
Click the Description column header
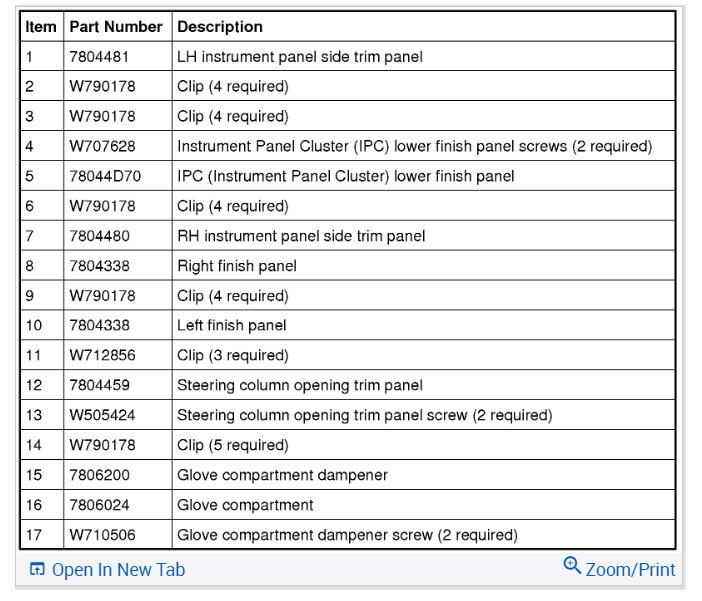[220, 27]
